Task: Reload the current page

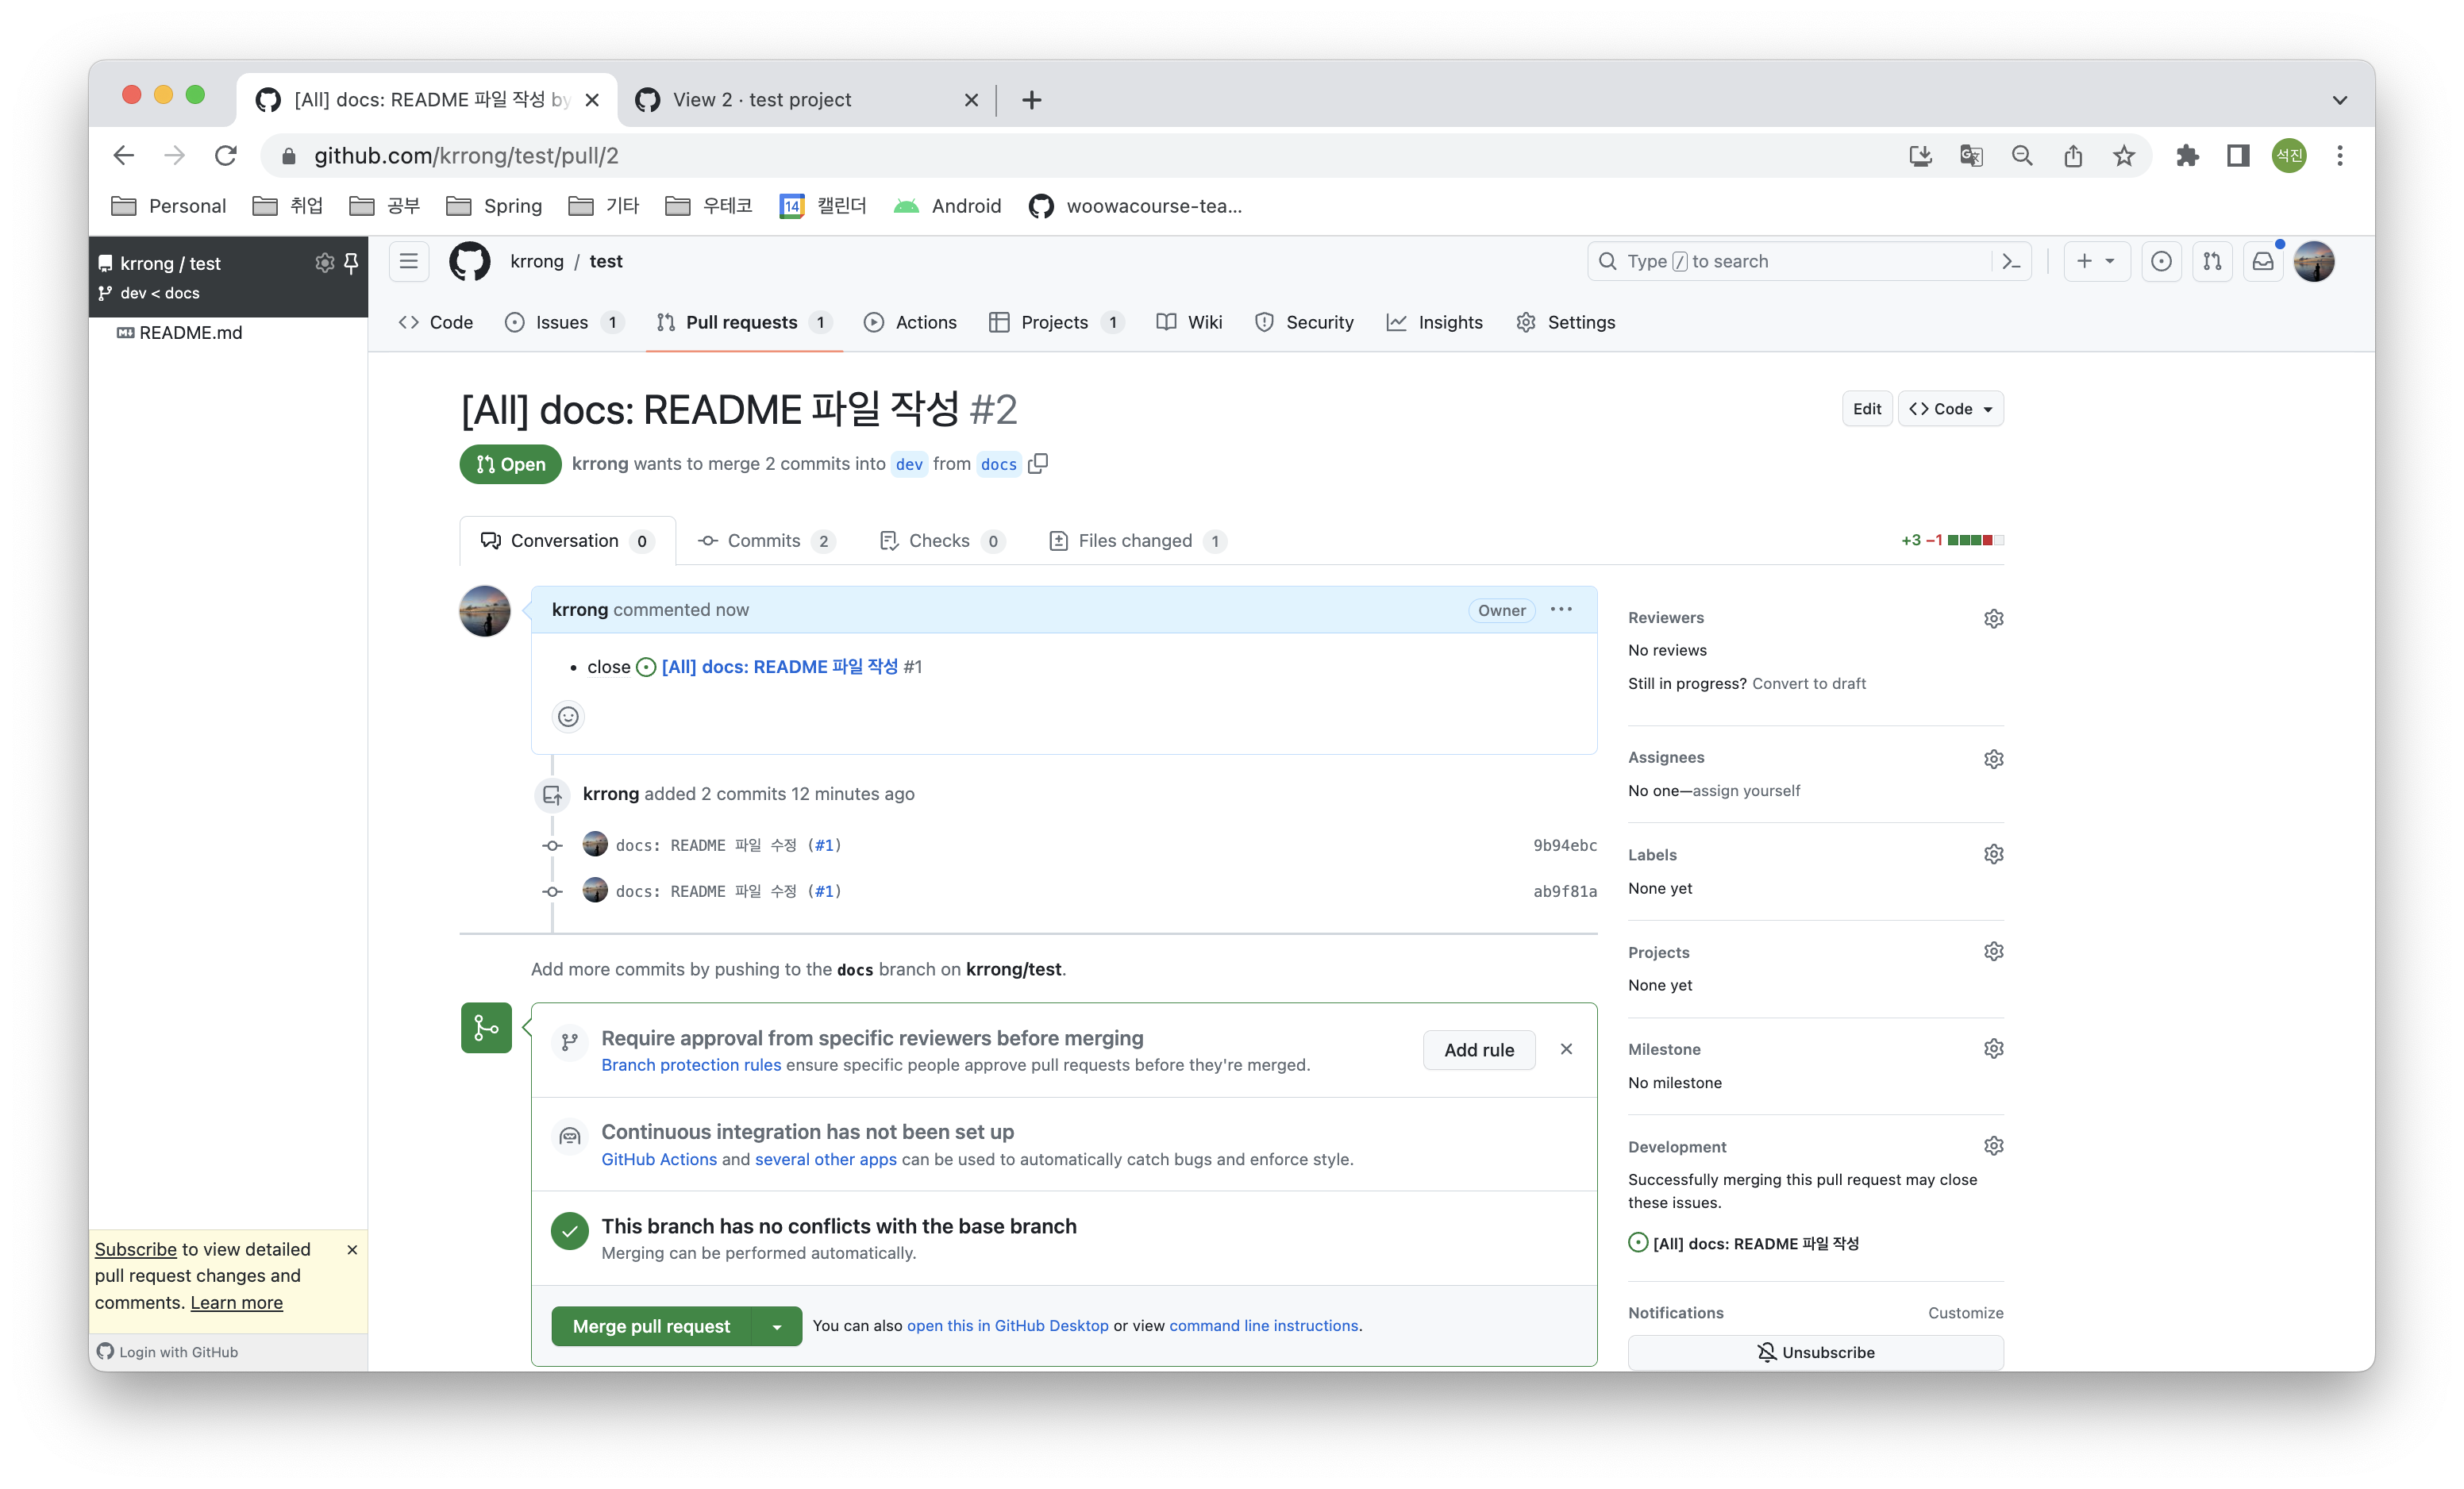Action: point(226,156)
